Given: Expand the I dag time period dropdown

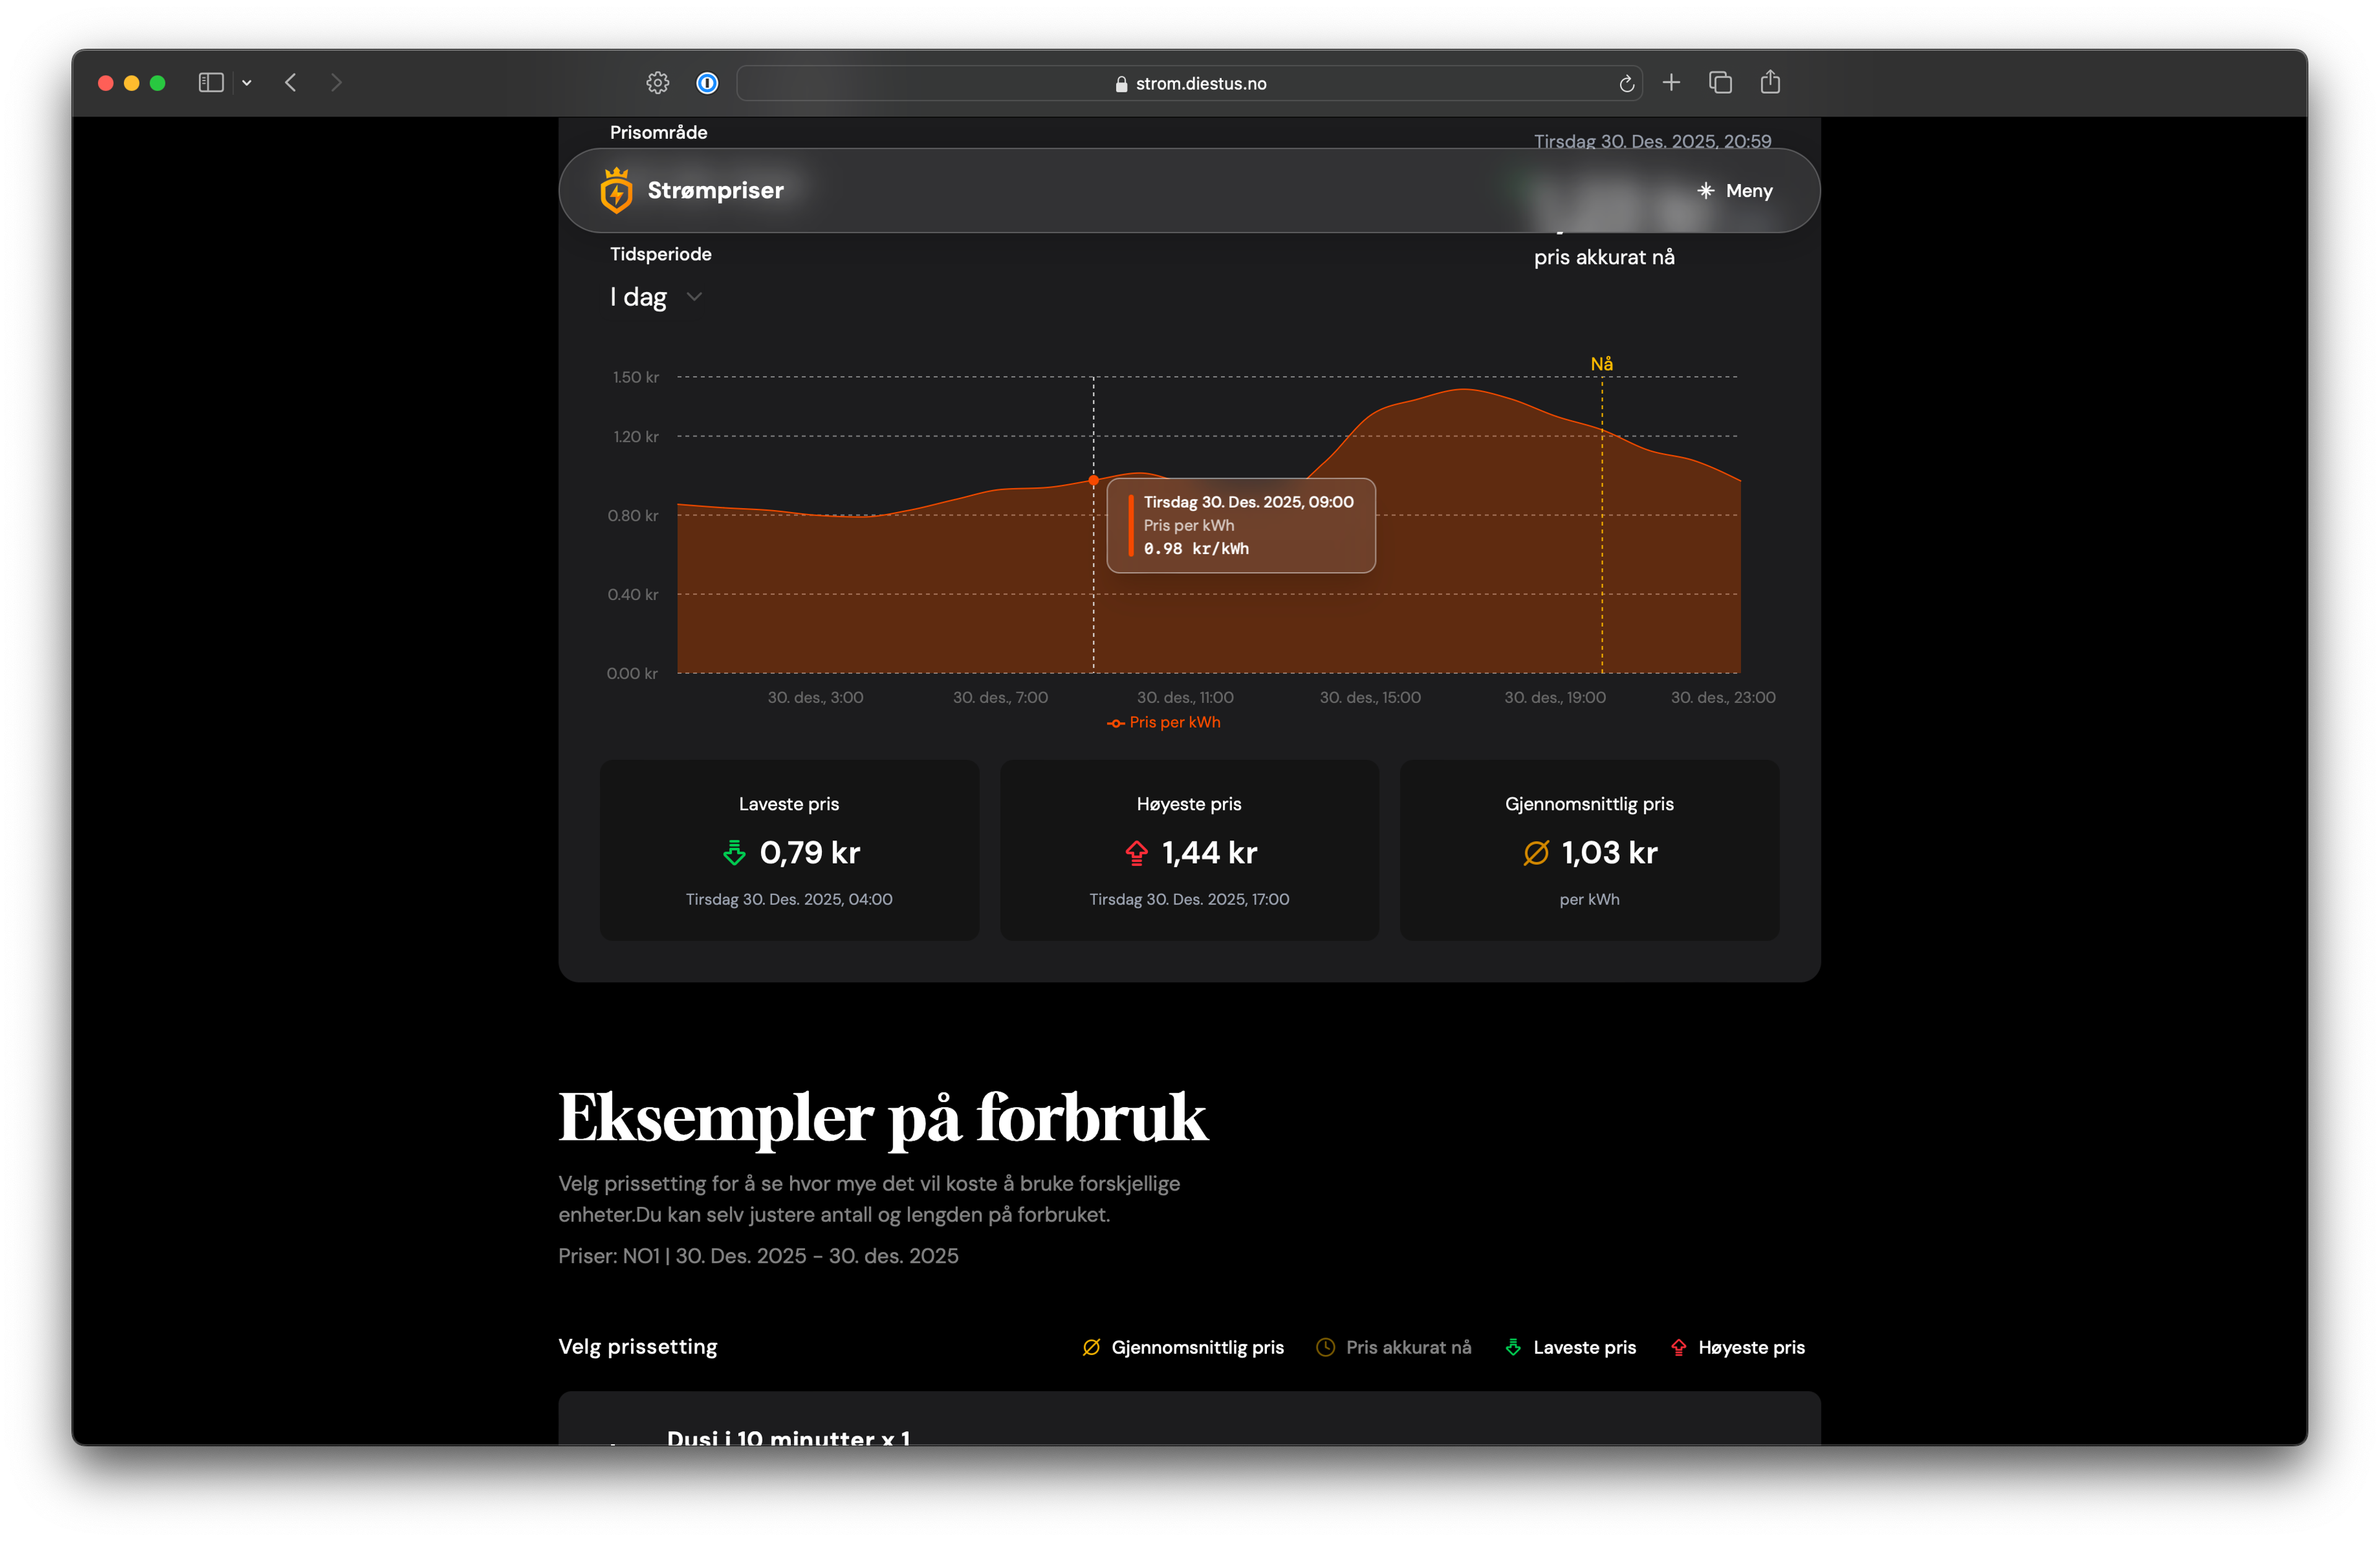Looking at the screenshot, I should 640,297.
